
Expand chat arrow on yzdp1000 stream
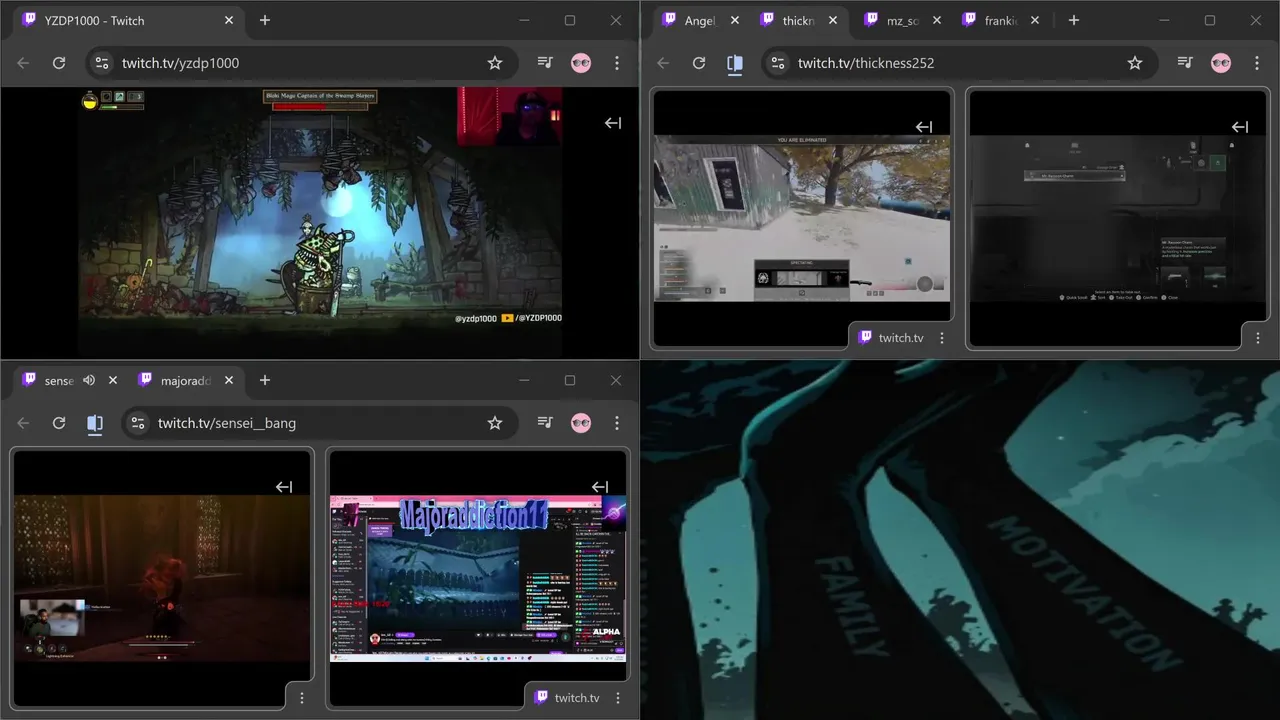tap(613, 123)
